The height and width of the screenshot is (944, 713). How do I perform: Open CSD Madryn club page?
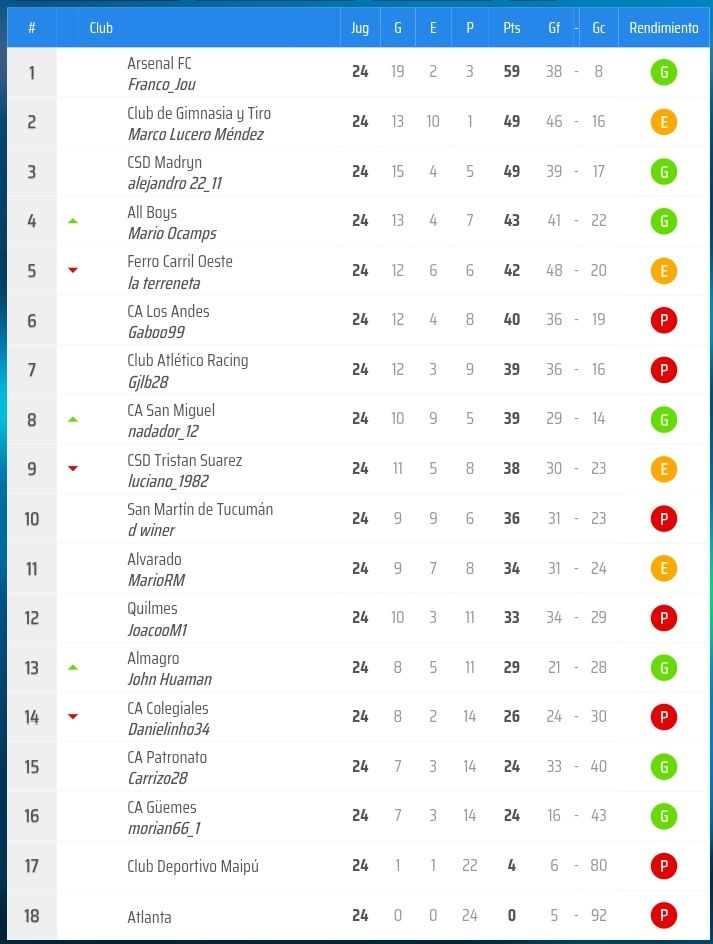tap(164, 162)
